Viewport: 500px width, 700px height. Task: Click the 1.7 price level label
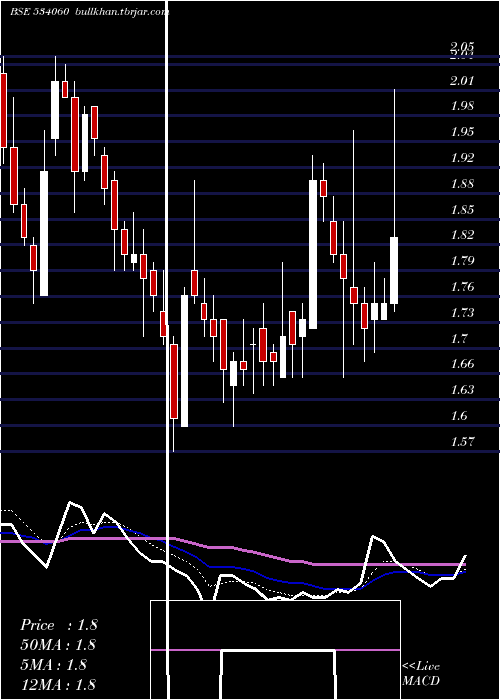point(458,338)
